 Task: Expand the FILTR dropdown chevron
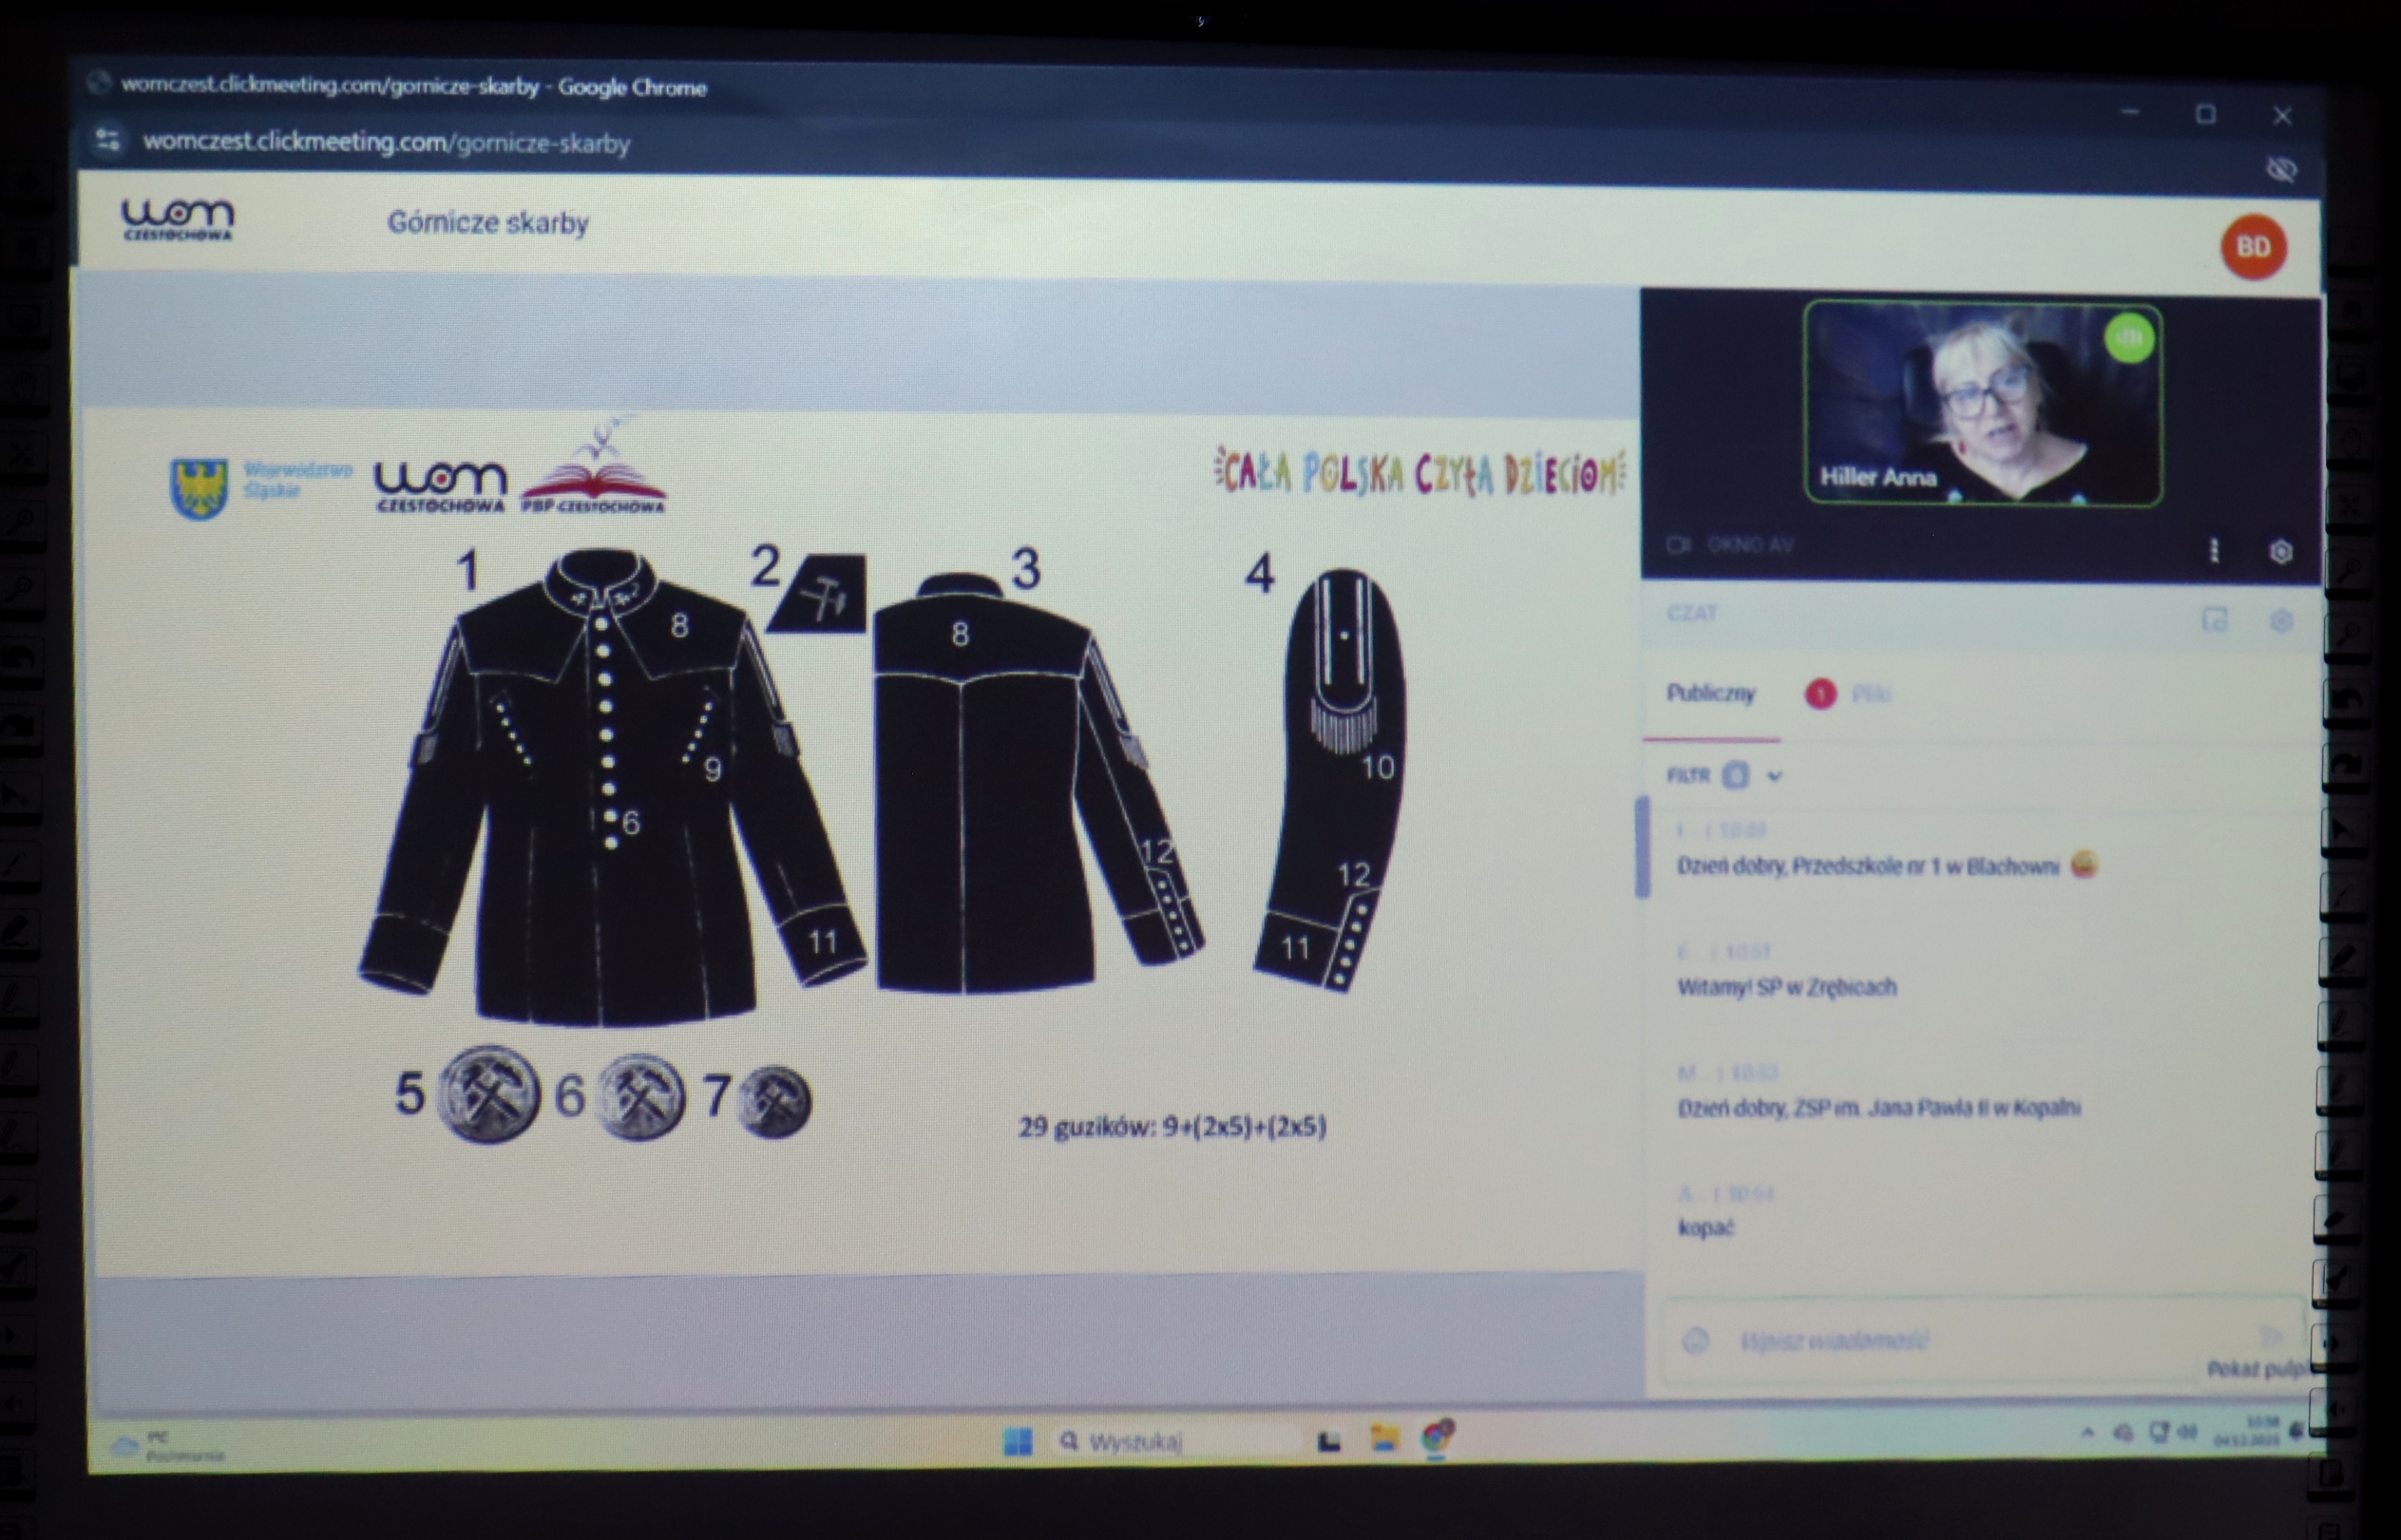point(1775,776)
